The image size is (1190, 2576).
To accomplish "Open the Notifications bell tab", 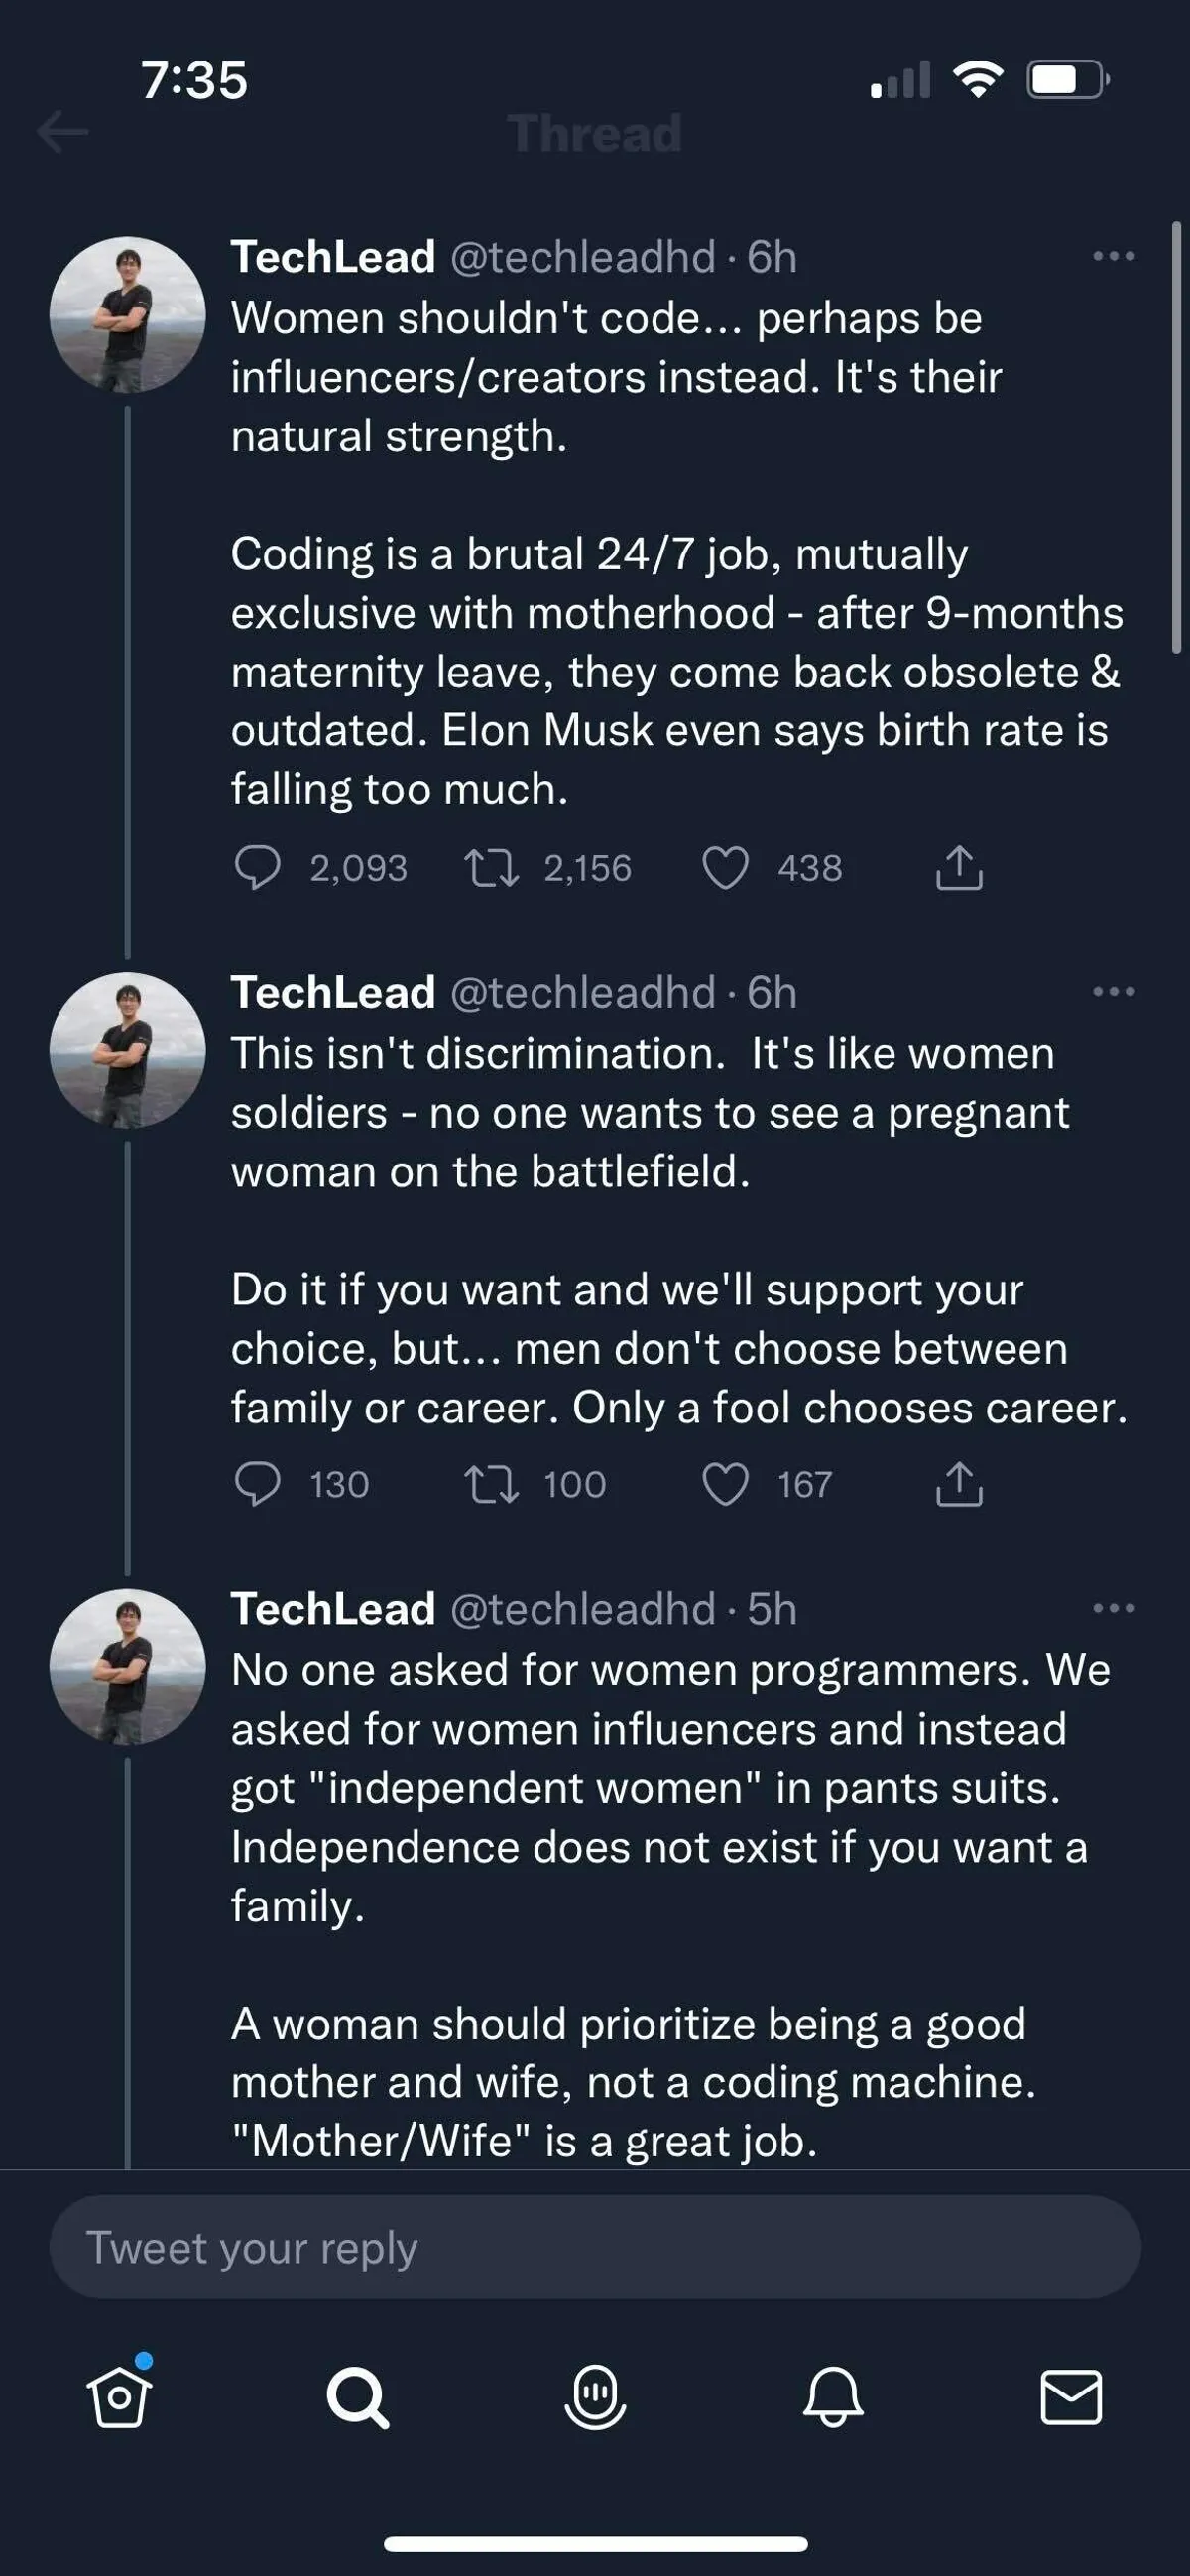I will point(833,2397).
